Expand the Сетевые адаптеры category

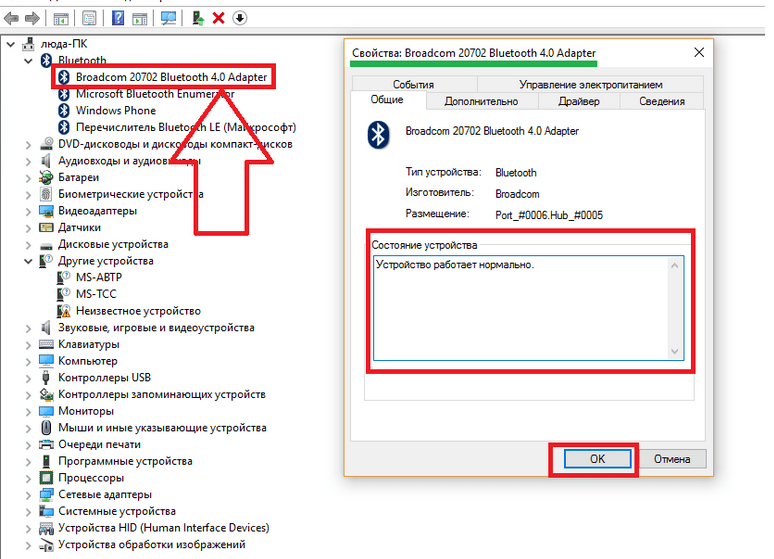(x=28, y=495)
